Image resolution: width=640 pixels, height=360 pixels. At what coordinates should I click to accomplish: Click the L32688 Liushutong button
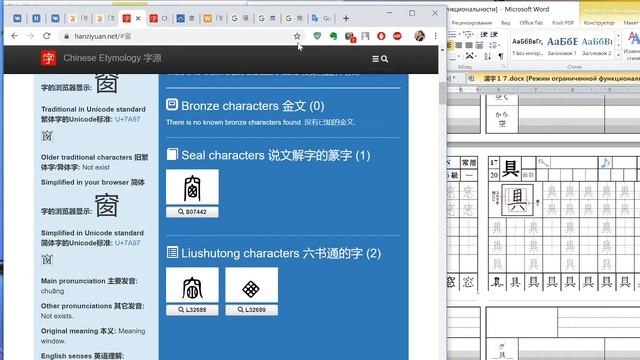coord(192,310)
